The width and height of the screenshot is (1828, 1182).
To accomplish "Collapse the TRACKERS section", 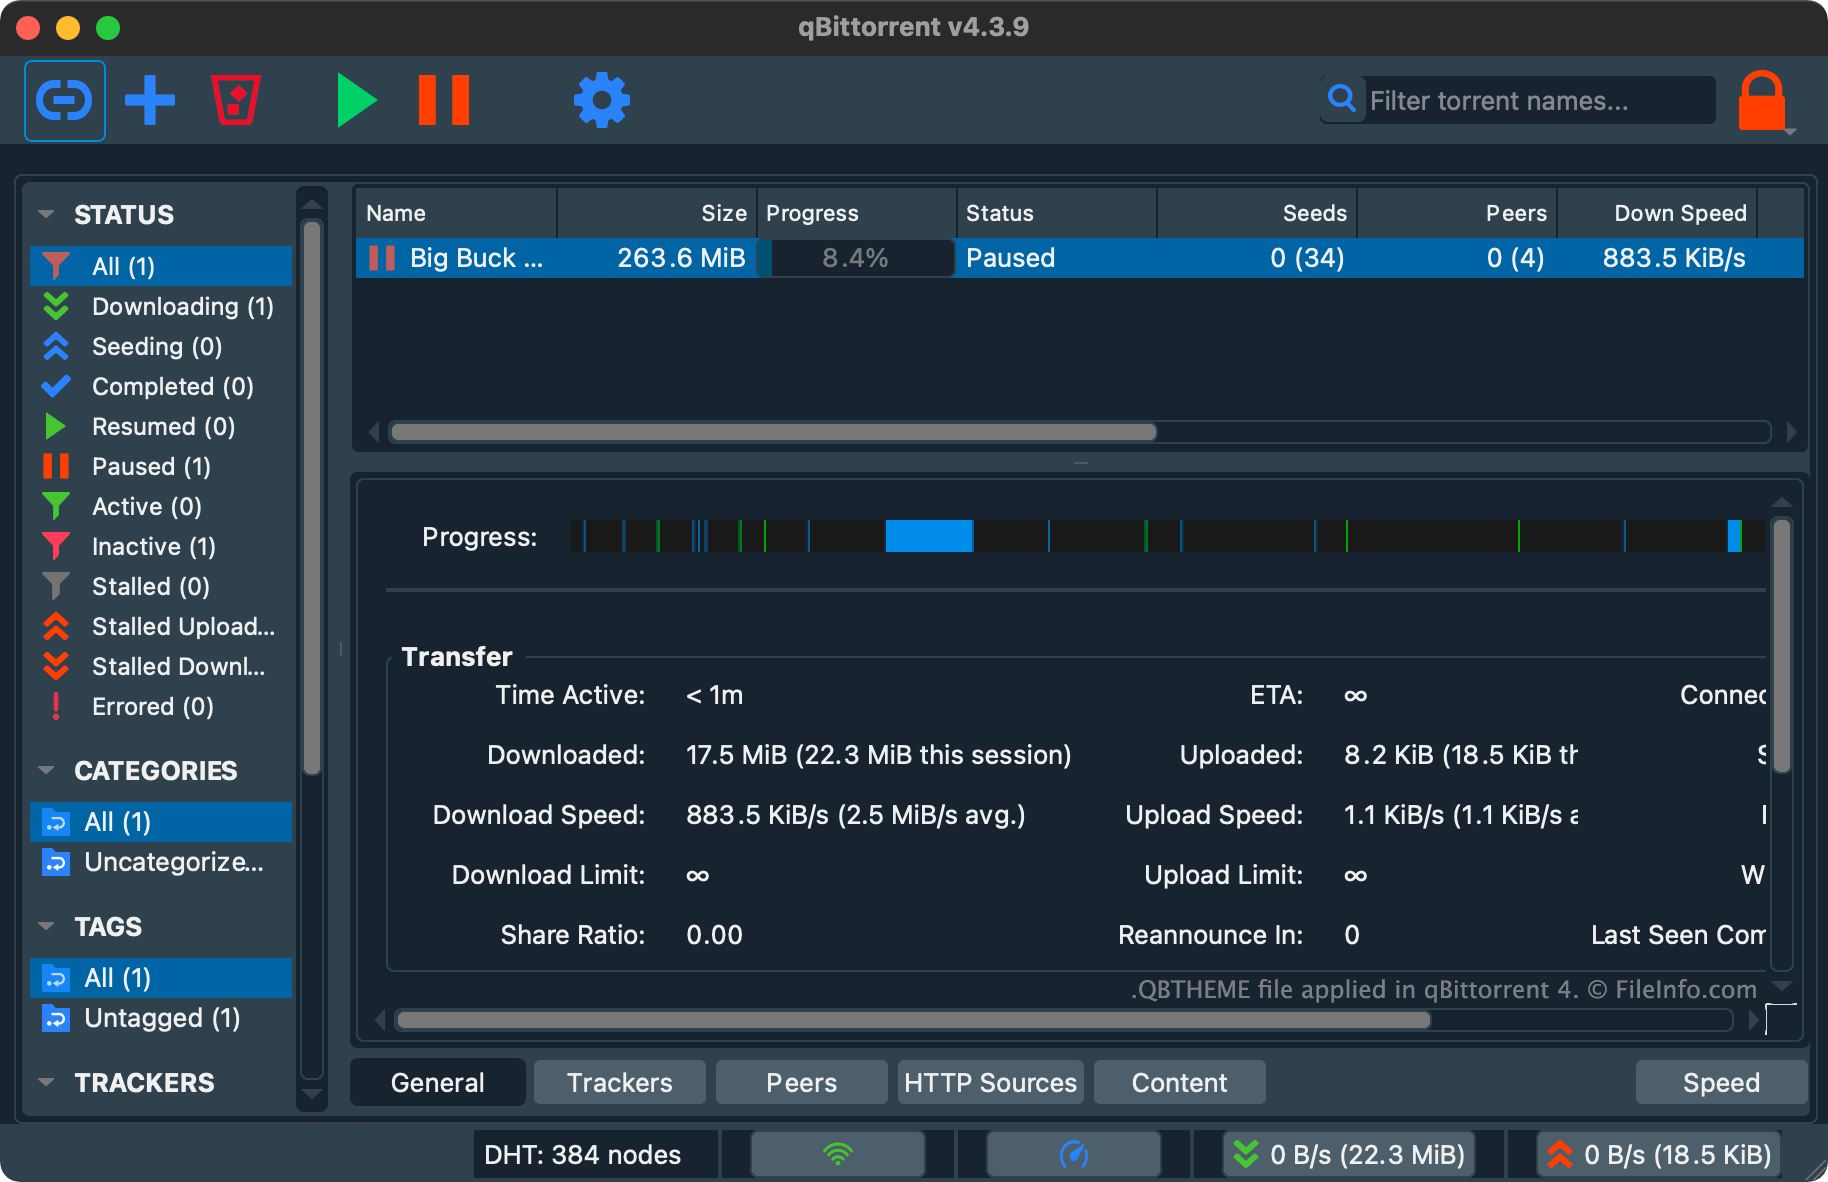I will [x=46, y=1082].
